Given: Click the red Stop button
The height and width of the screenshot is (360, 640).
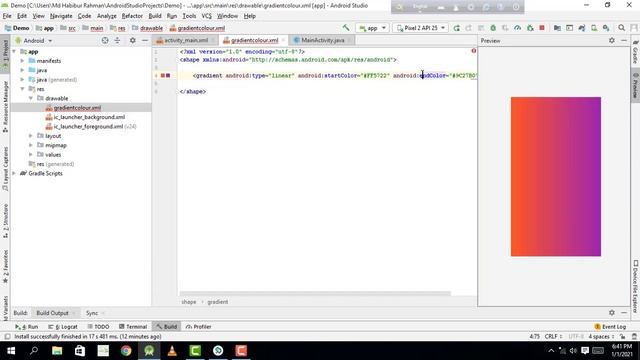Looking at the screenshot, I should point(542,28).
